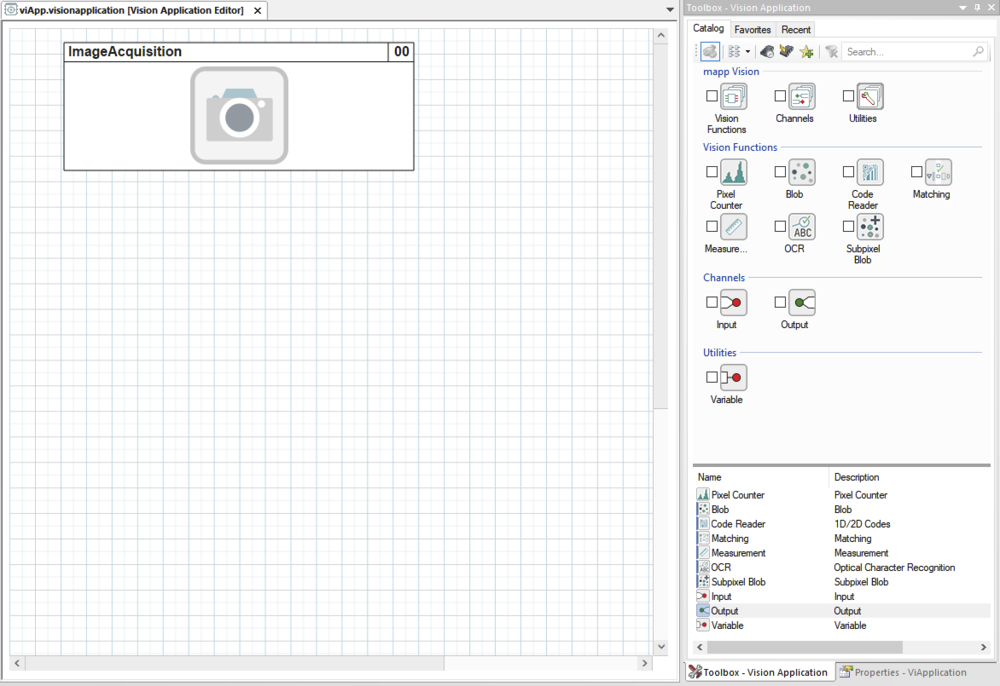Select the OCR row in list
1000x686 pixels.
842,567
